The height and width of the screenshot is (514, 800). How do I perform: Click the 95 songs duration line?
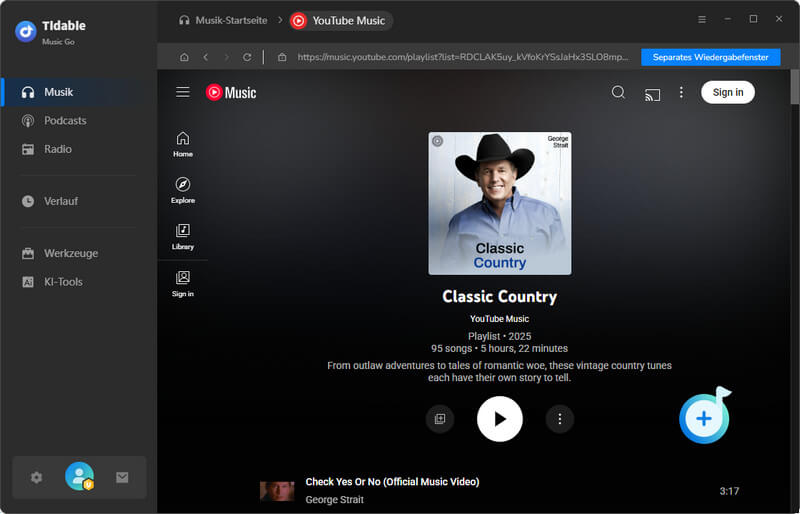(x=499, y=349)
